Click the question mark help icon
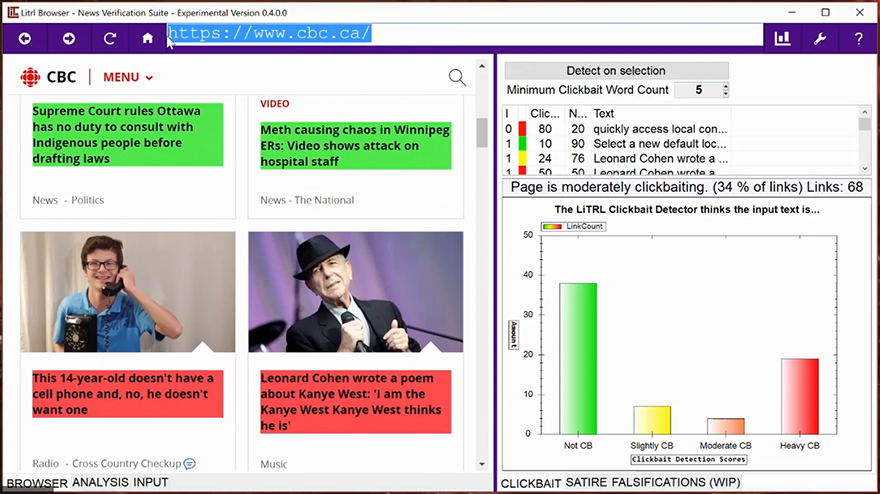This screenshot has height=494, width=880. click(858, 38)
